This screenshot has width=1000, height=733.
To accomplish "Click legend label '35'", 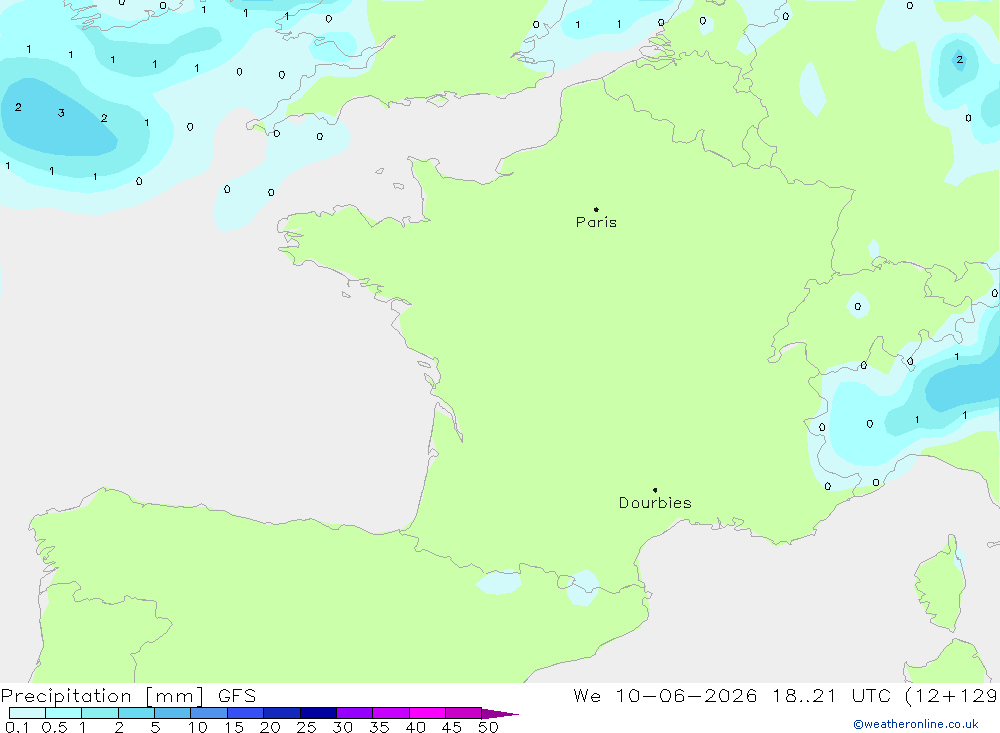I will click(x=379, y=727).
